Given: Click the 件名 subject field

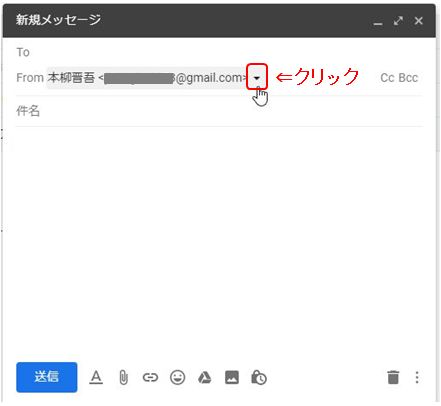Looking at the screenshot, I should [220, 111].
